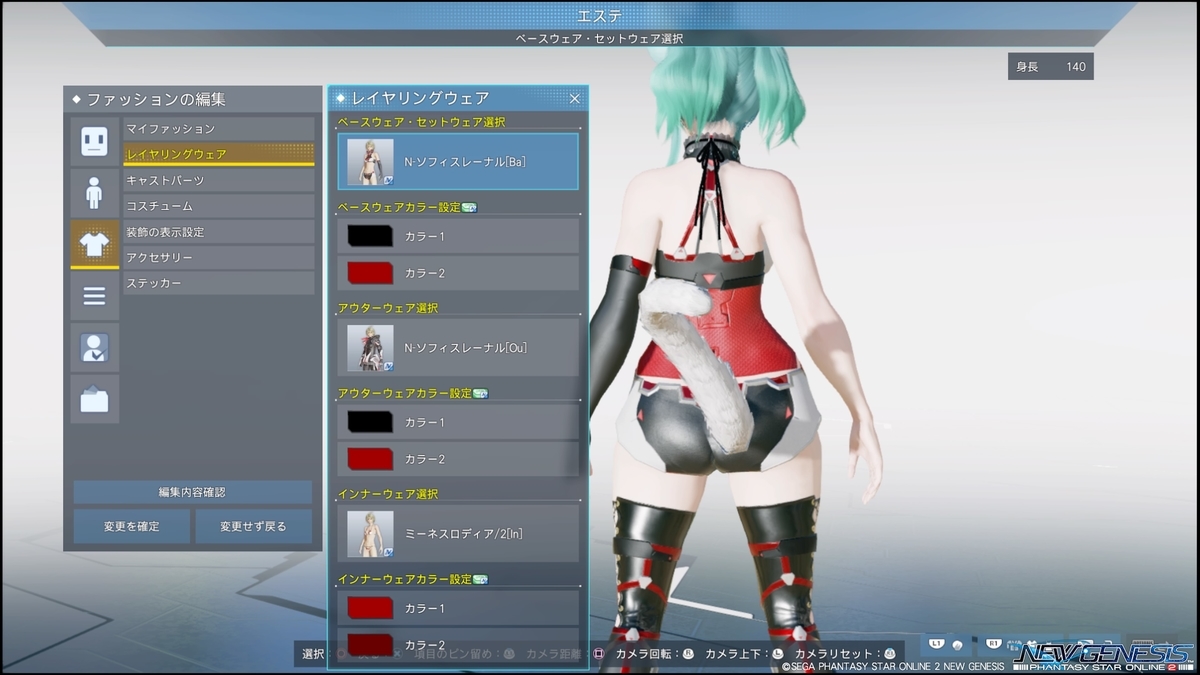This screenshot has height=675, width=1200.
Task: Open アクセサリー menu entry
Action: [x=219, y=258]
